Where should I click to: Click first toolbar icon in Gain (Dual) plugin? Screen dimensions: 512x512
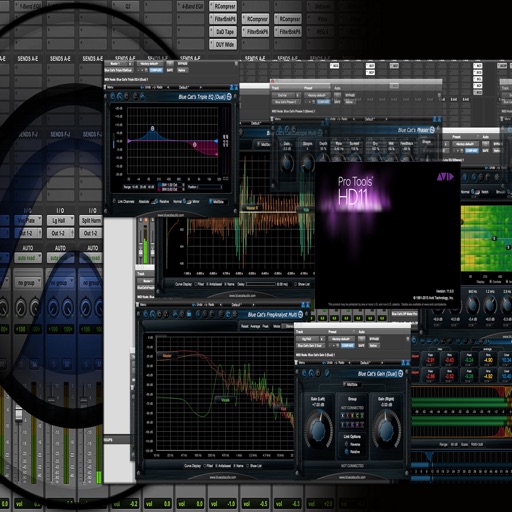[304, 373]
